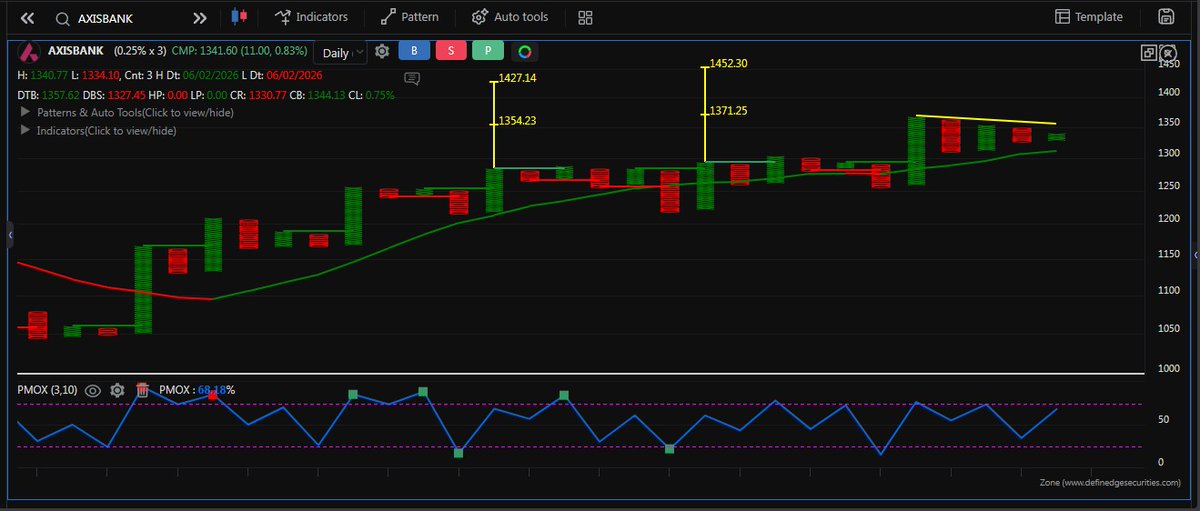Click the definedgesecurities.com zone link
1200x511 pixels.
tap(1112, 482)
